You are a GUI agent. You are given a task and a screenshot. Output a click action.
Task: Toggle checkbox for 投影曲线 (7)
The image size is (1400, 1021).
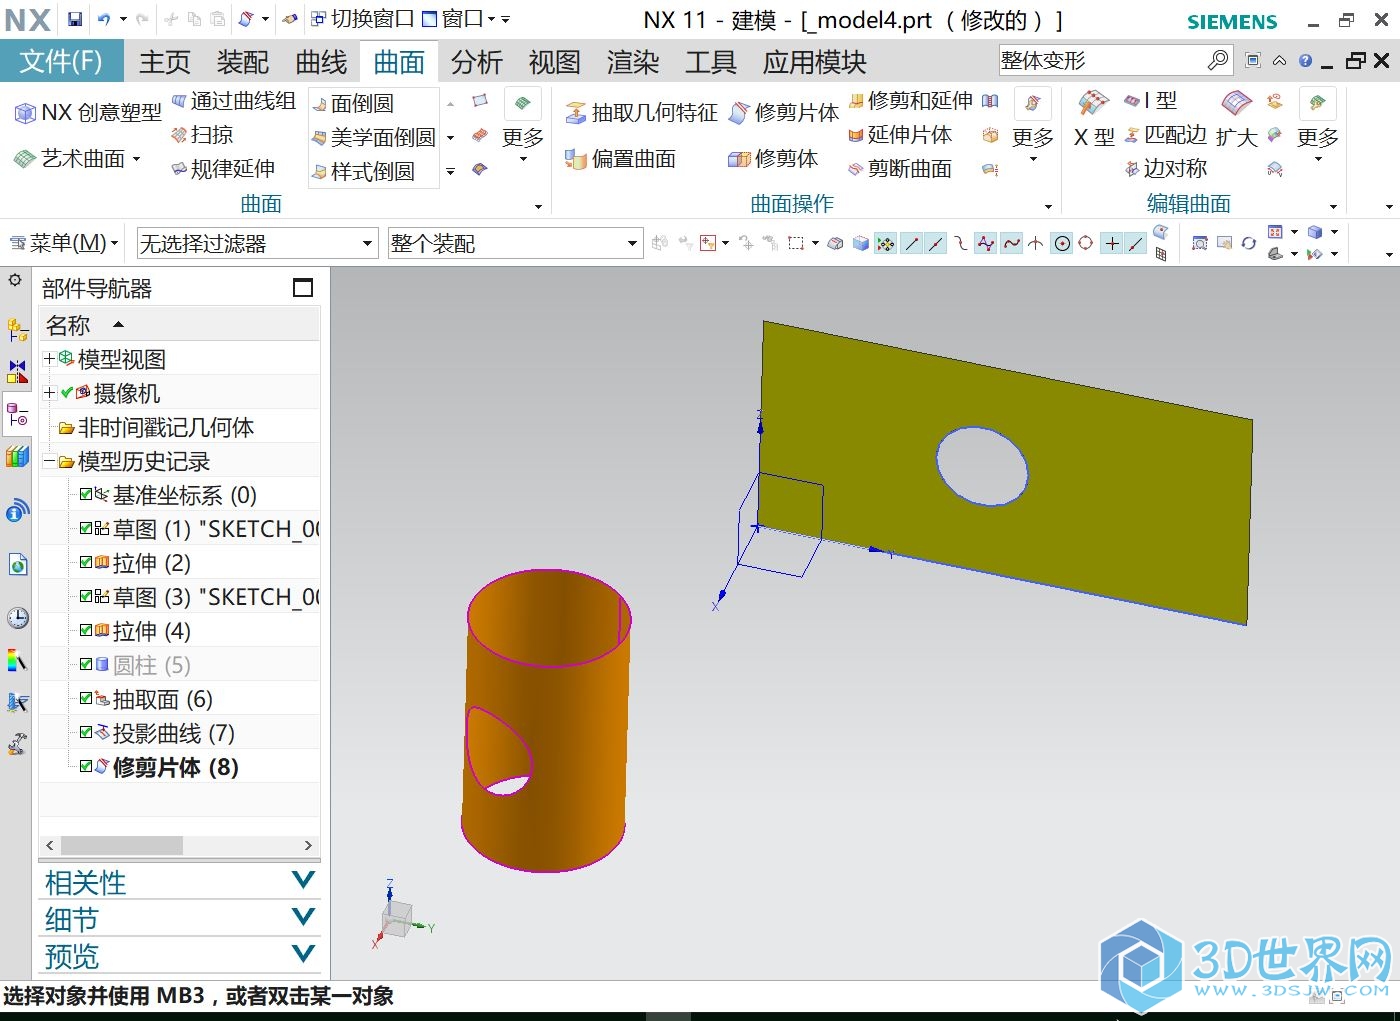tap(86, 732)
